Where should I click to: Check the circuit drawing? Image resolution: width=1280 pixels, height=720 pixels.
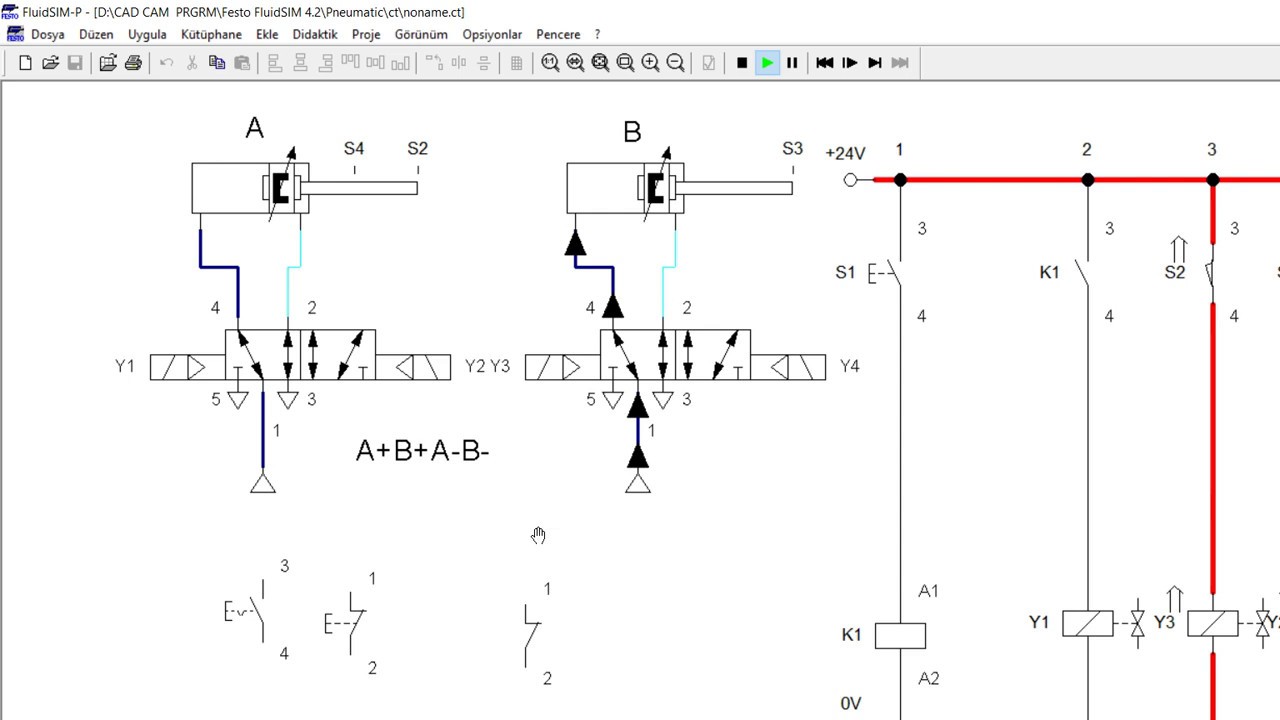coord(708,62)
